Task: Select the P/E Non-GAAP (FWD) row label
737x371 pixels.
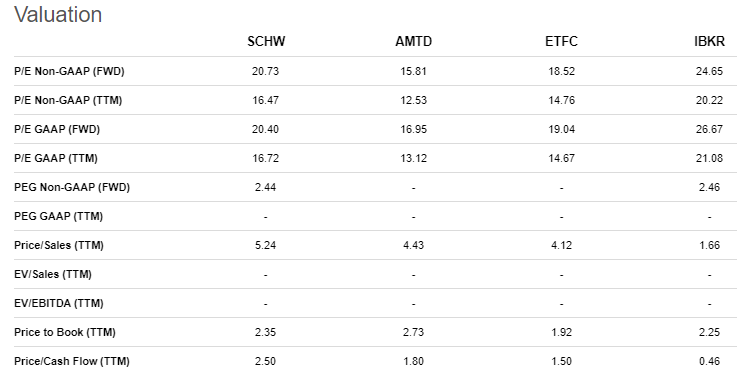Action: 69,71
